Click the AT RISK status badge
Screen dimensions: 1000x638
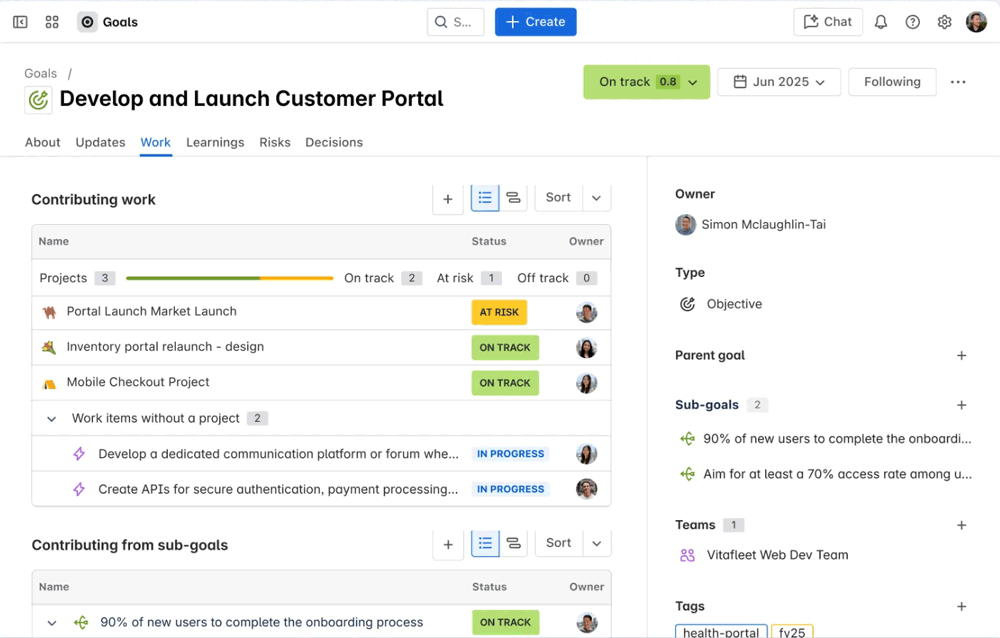499,313
